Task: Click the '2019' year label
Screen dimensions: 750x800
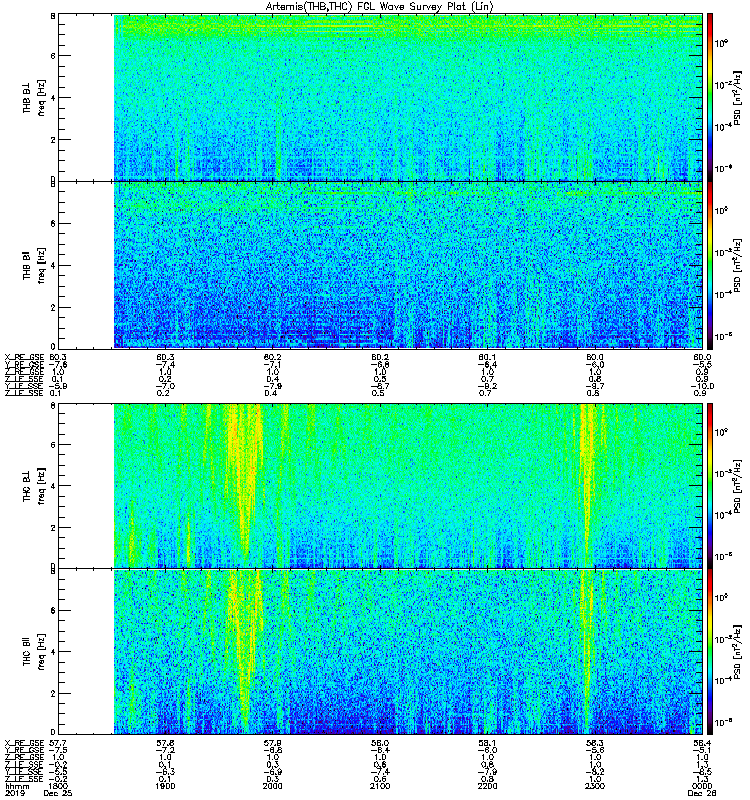Action: pos(14,793)
